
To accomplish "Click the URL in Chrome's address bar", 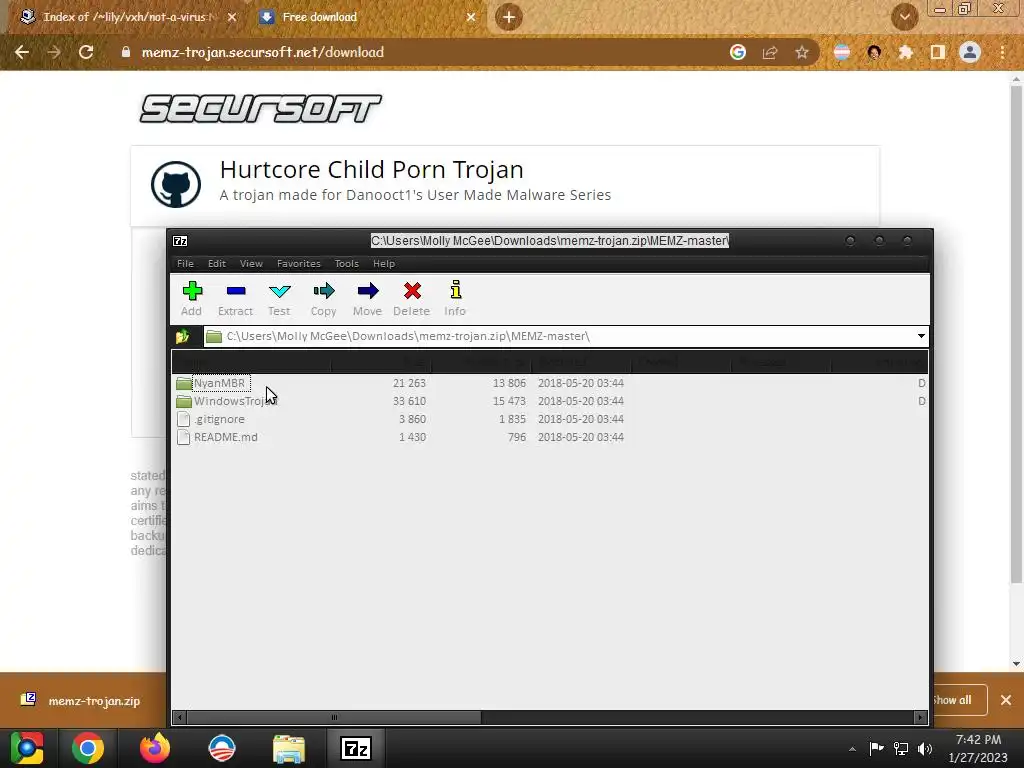I will click(x=263, y=52).
